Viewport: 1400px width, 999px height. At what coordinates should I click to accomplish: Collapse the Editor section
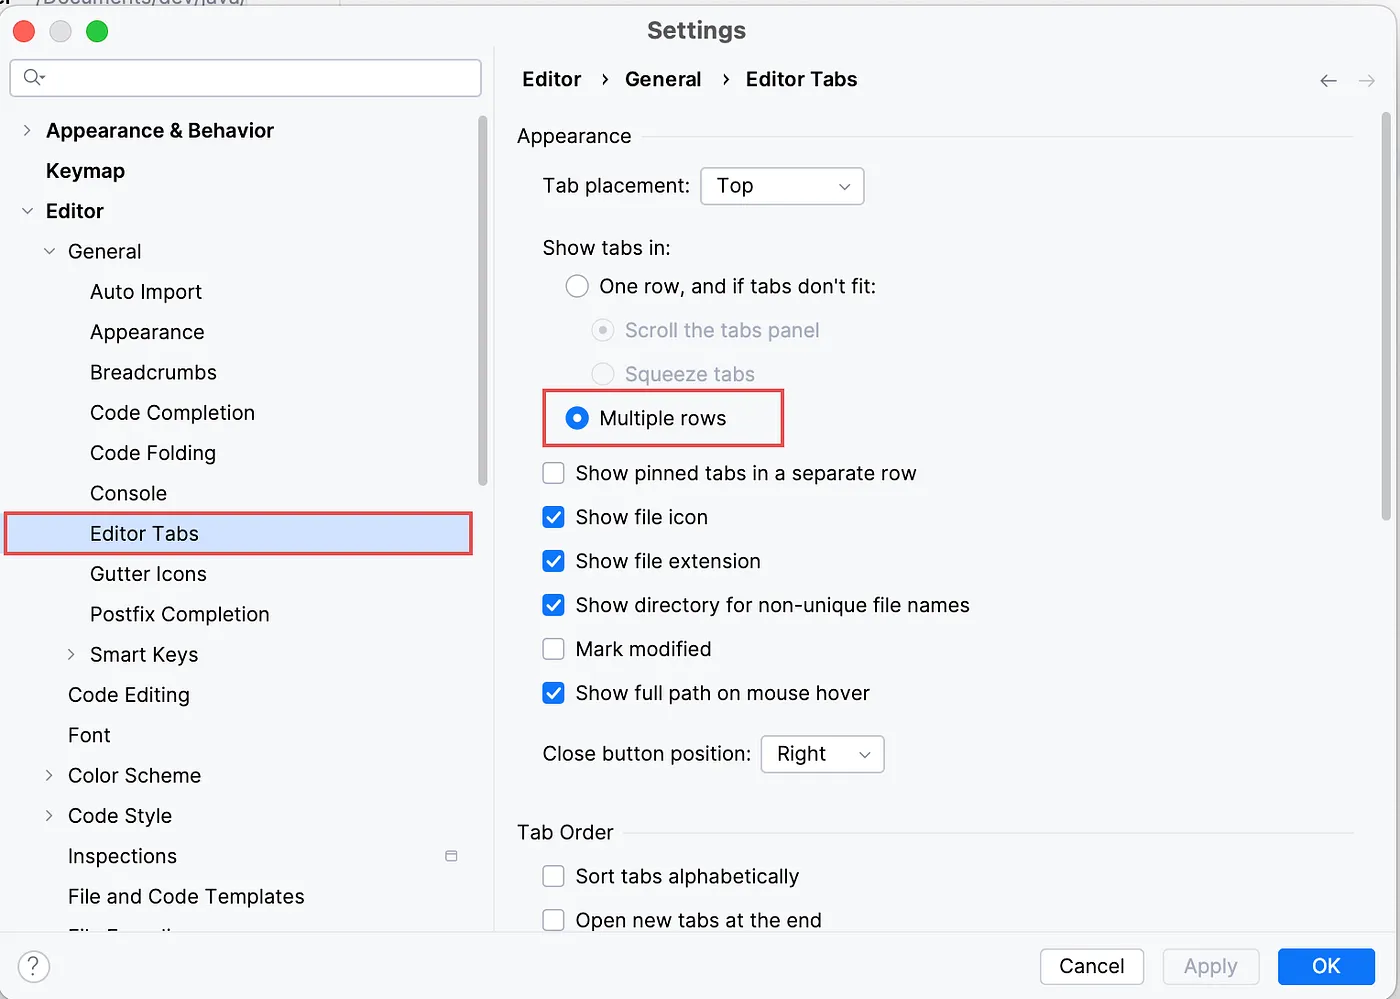(x=26, y=211)
